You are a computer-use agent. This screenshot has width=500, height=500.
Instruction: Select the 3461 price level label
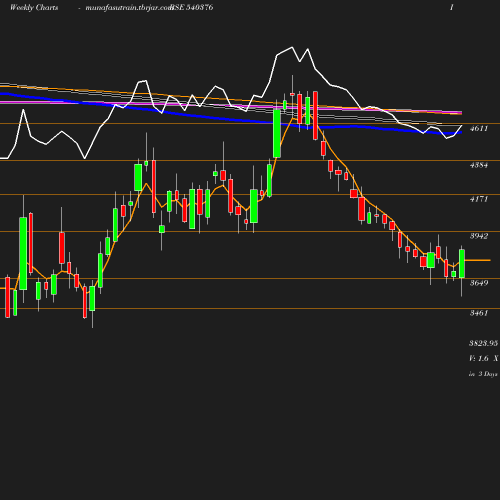(479, 313)
